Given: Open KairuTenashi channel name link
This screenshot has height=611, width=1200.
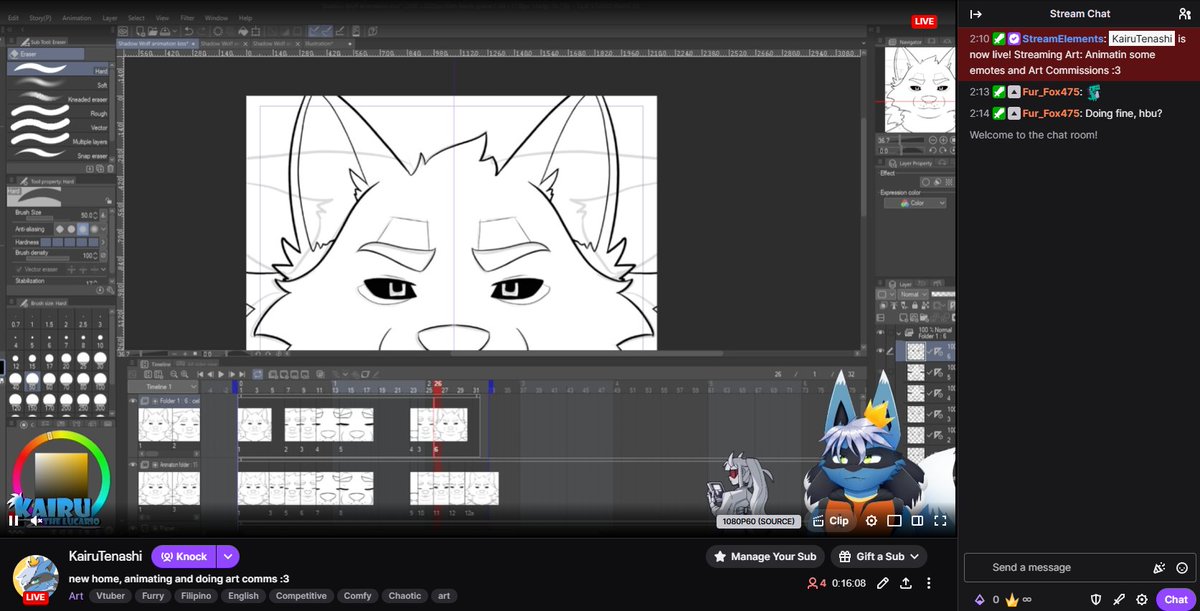Looking at the screenshot, I should [106, 556].
